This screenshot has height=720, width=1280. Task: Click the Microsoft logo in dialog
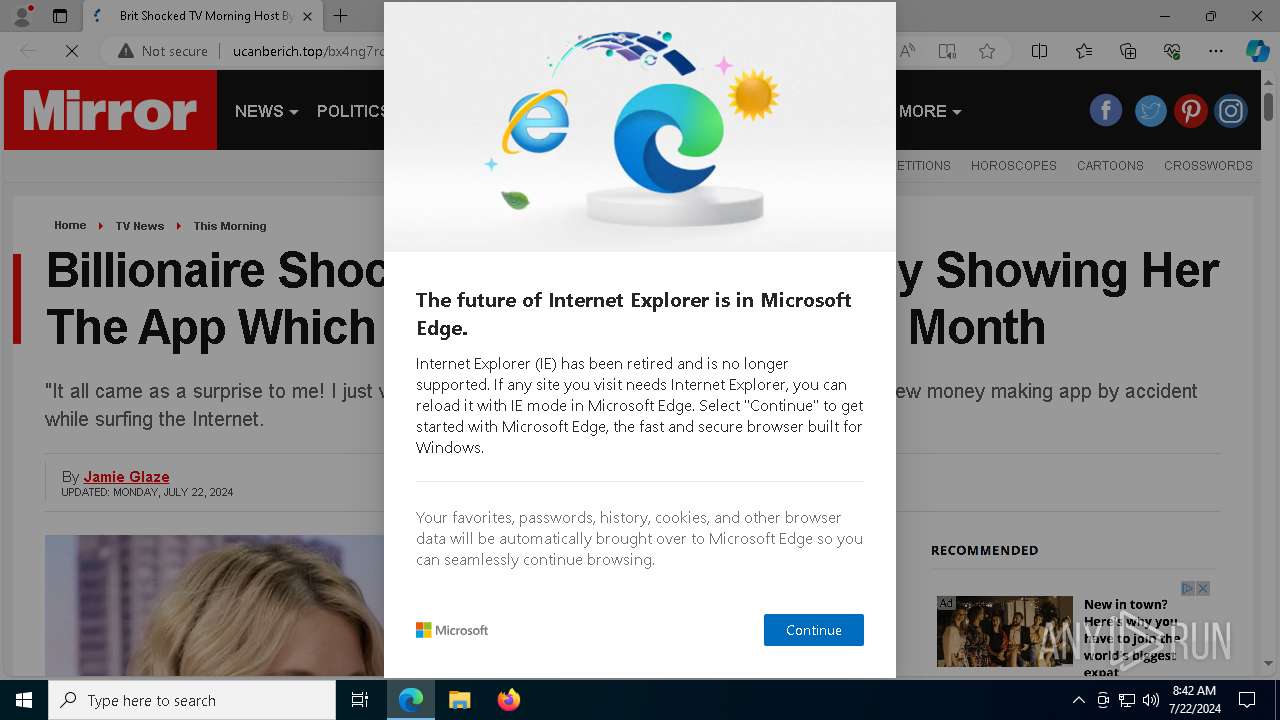point(452,630)
